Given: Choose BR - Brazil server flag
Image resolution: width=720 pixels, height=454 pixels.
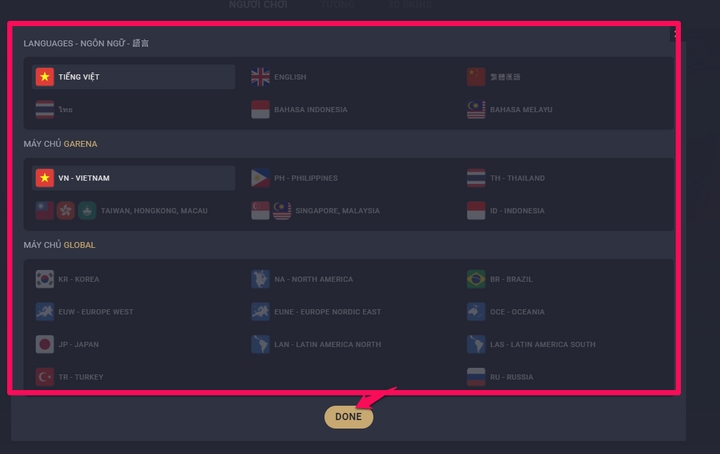Looking at the screenshot, I should (476, 279).
